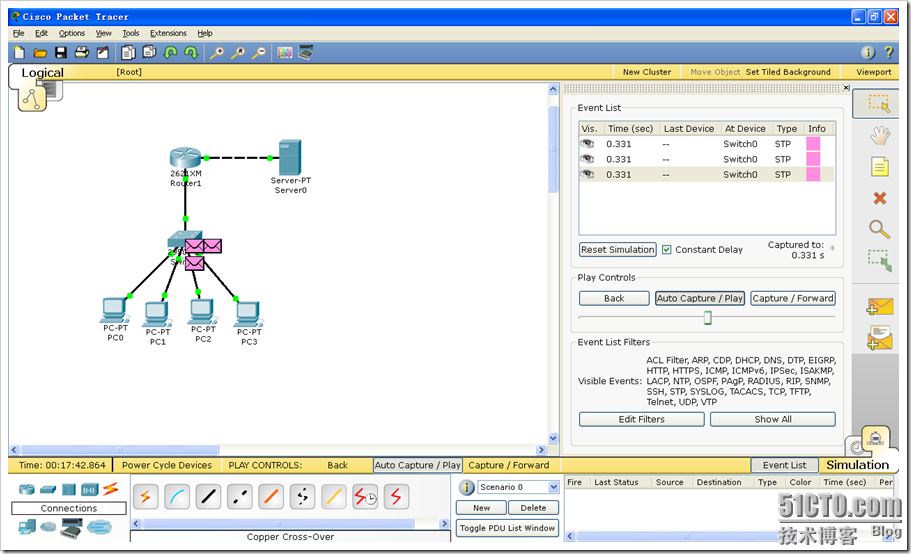Open the Custom Devices Dialog icon
The image size is (911, 554).
point(306,53)
